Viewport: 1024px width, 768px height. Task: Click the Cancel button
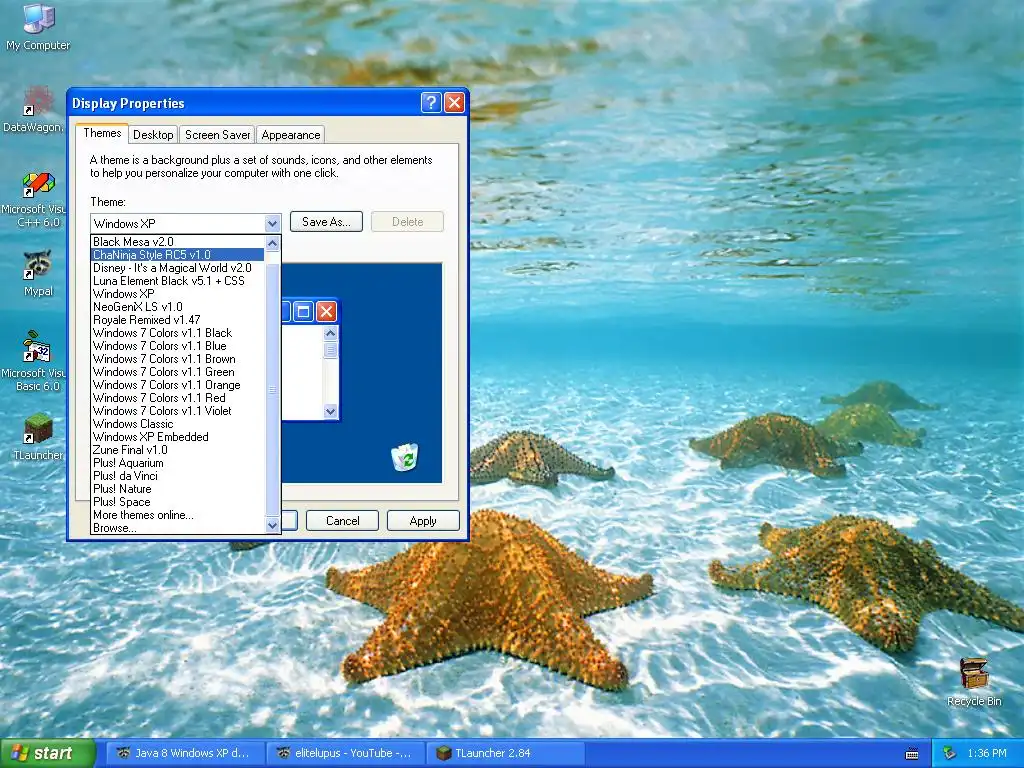342,520
